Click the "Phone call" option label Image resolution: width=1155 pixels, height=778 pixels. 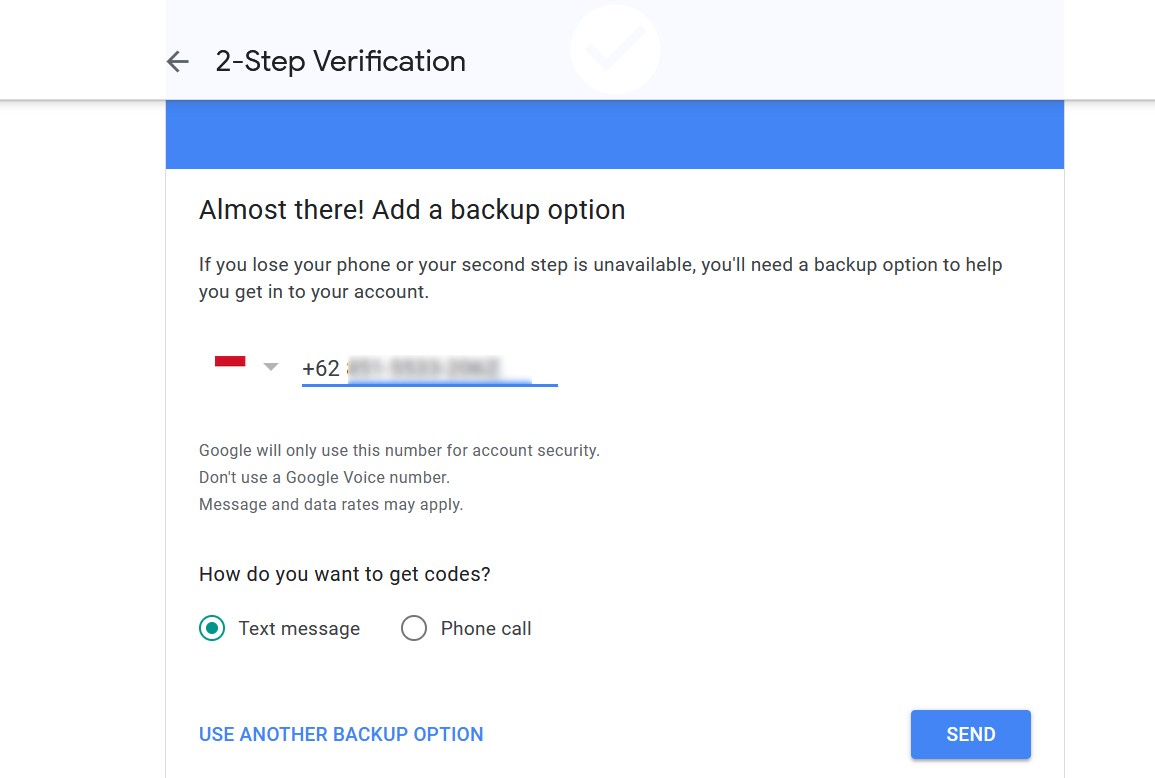tap(486, 629)
